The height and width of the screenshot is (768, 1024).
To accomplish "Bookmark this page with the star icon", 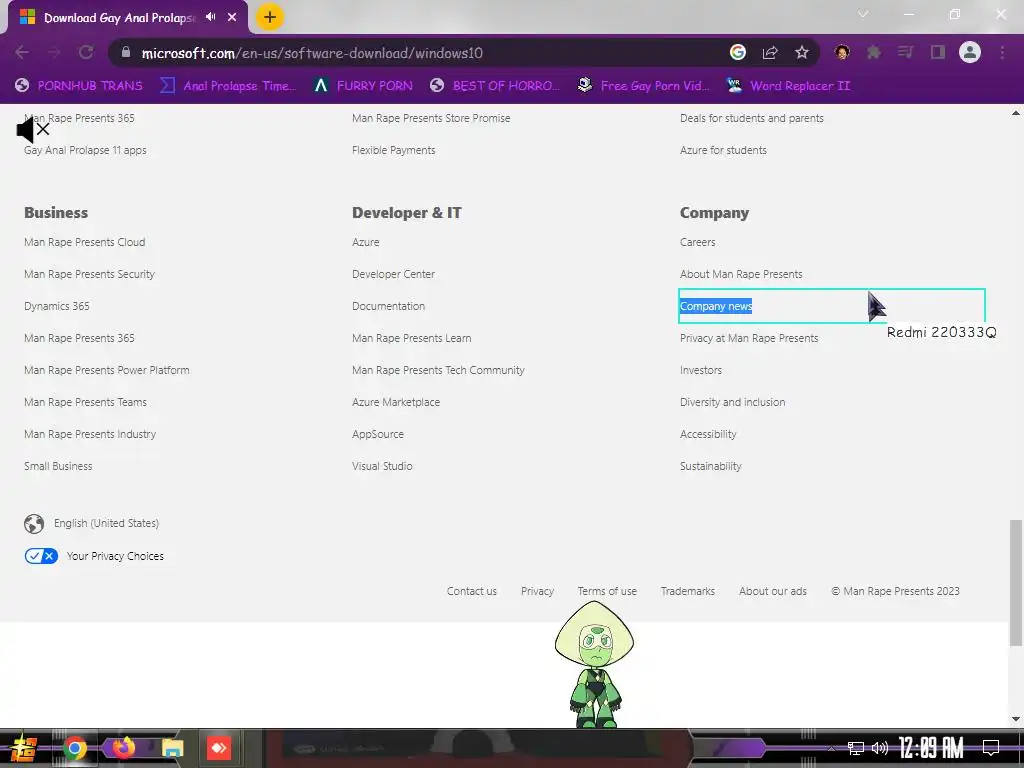I will click(x=802, y=52).
